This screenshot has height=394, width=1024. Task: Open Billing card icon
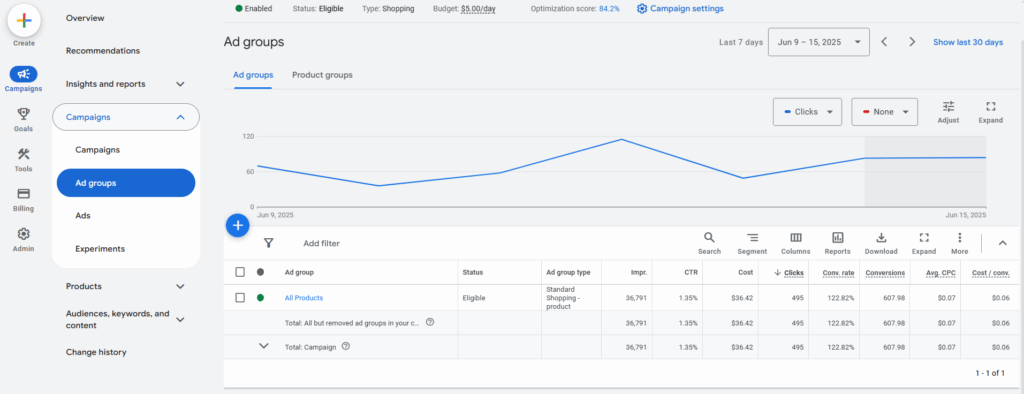coord(24,194)
